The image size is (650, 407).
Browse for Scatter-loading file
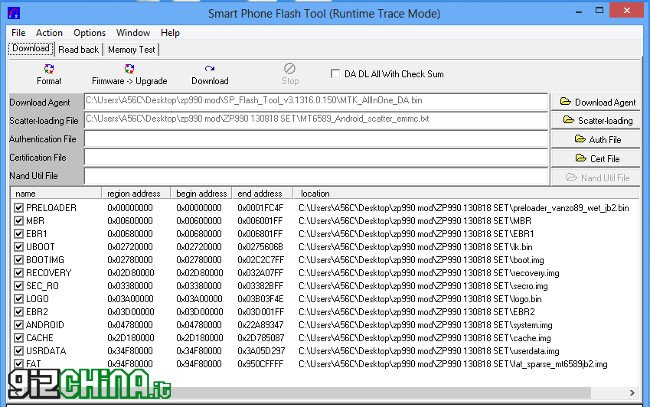point(596,121)
